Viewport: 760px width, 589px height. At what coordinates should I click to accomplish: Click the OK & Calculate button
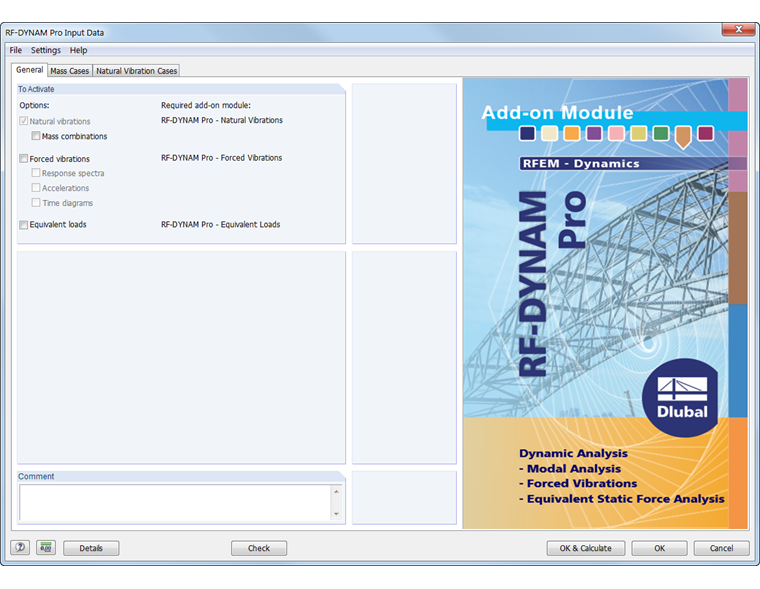(586, 548)
